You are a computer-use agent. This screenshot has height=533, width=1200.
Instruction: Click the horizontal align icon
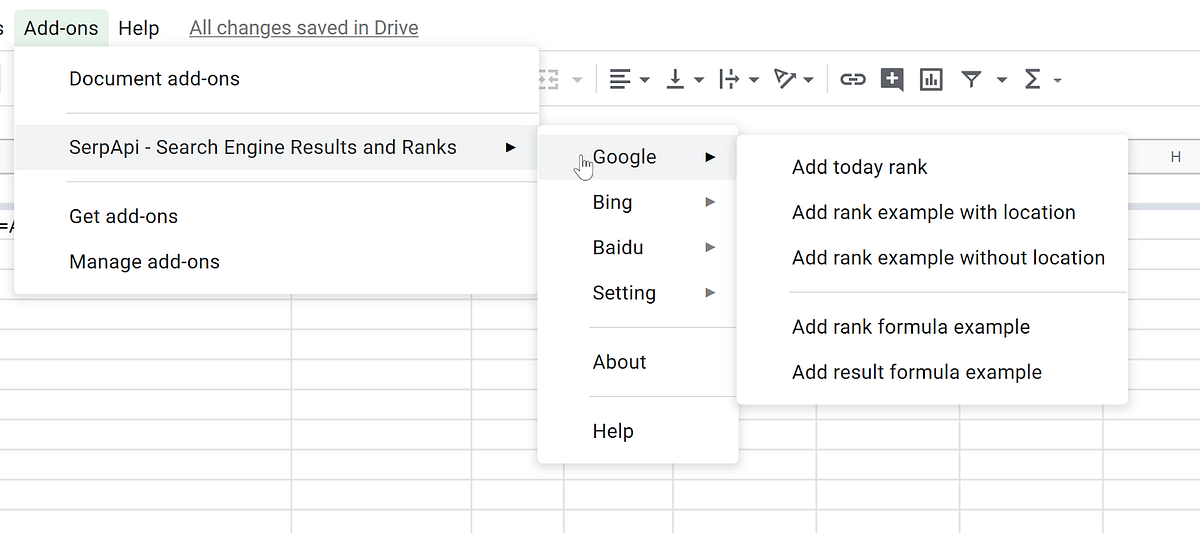click(620, 79)
